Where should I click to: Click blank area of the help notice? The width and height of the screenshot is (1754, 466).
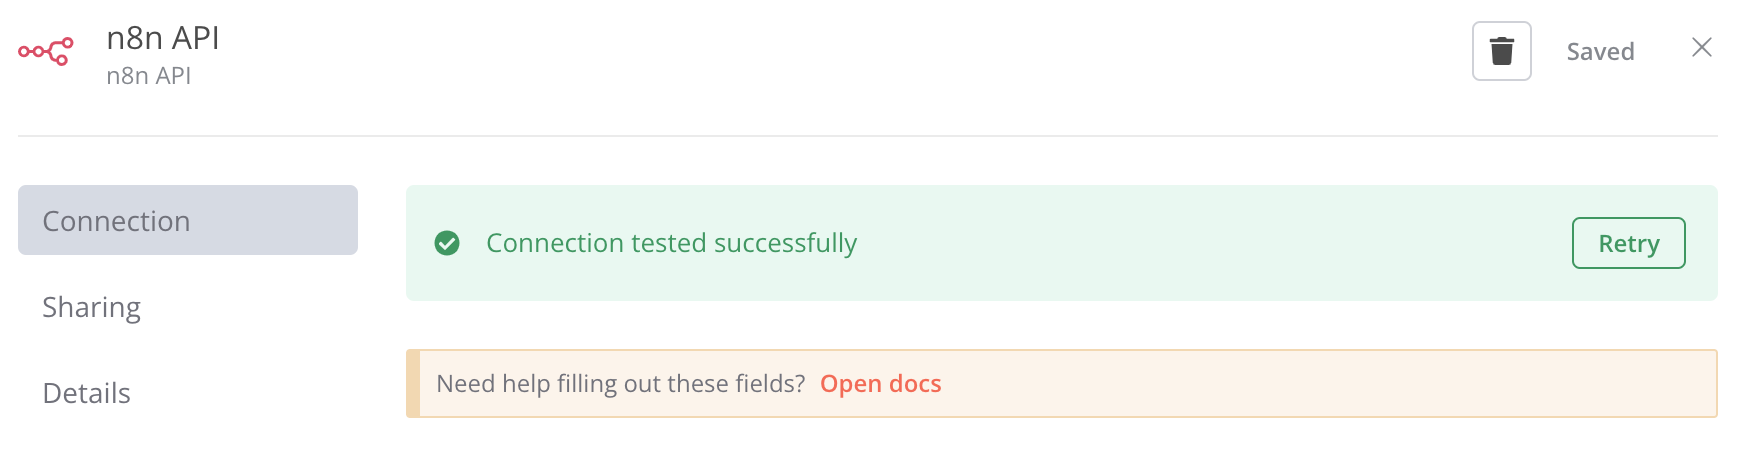[x=1300, y=384]
